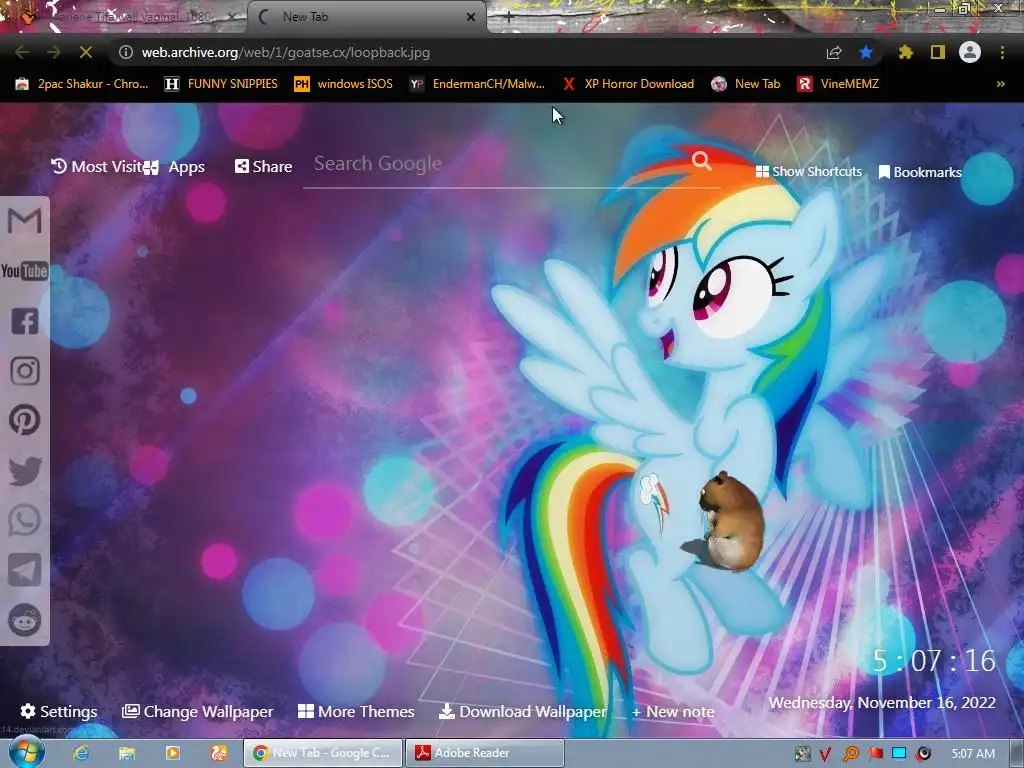Screen dimensions: 1024x768
Task: Open the XP Horror Download bookmark
Action: click(628, 84)
